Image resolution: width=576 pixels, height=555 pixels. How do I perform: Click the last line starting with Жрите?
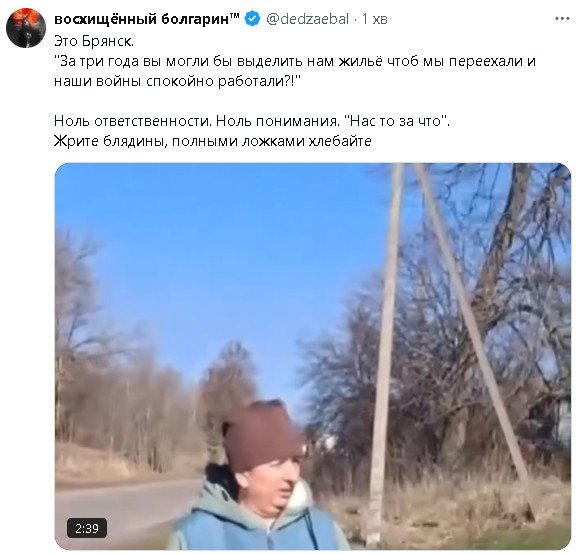coord(213,141)
